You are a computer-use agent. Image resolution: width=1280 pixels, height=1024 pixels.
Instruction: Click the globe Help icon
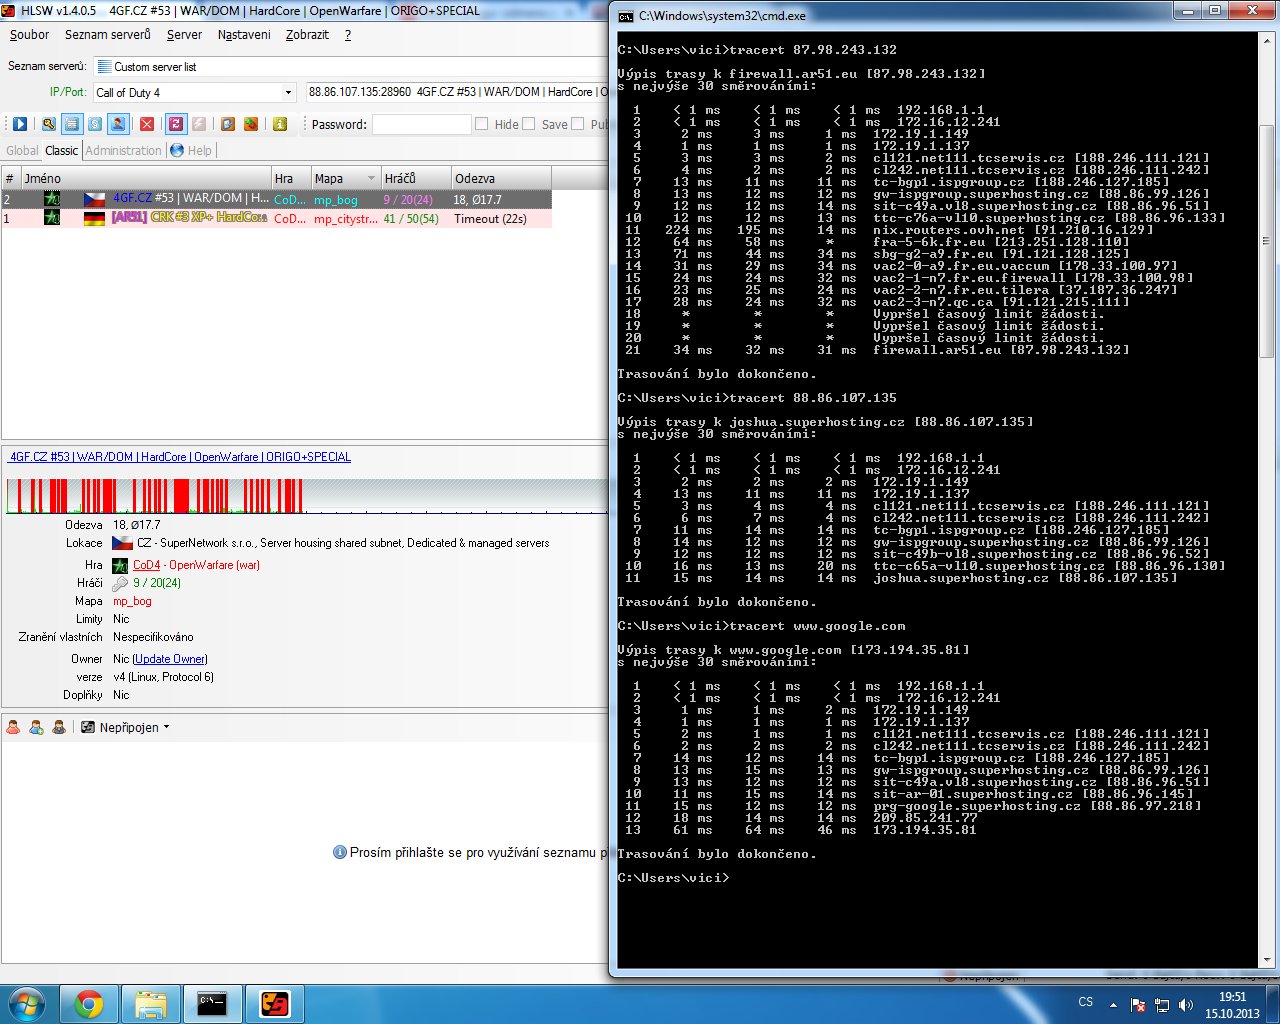(177, 150)
